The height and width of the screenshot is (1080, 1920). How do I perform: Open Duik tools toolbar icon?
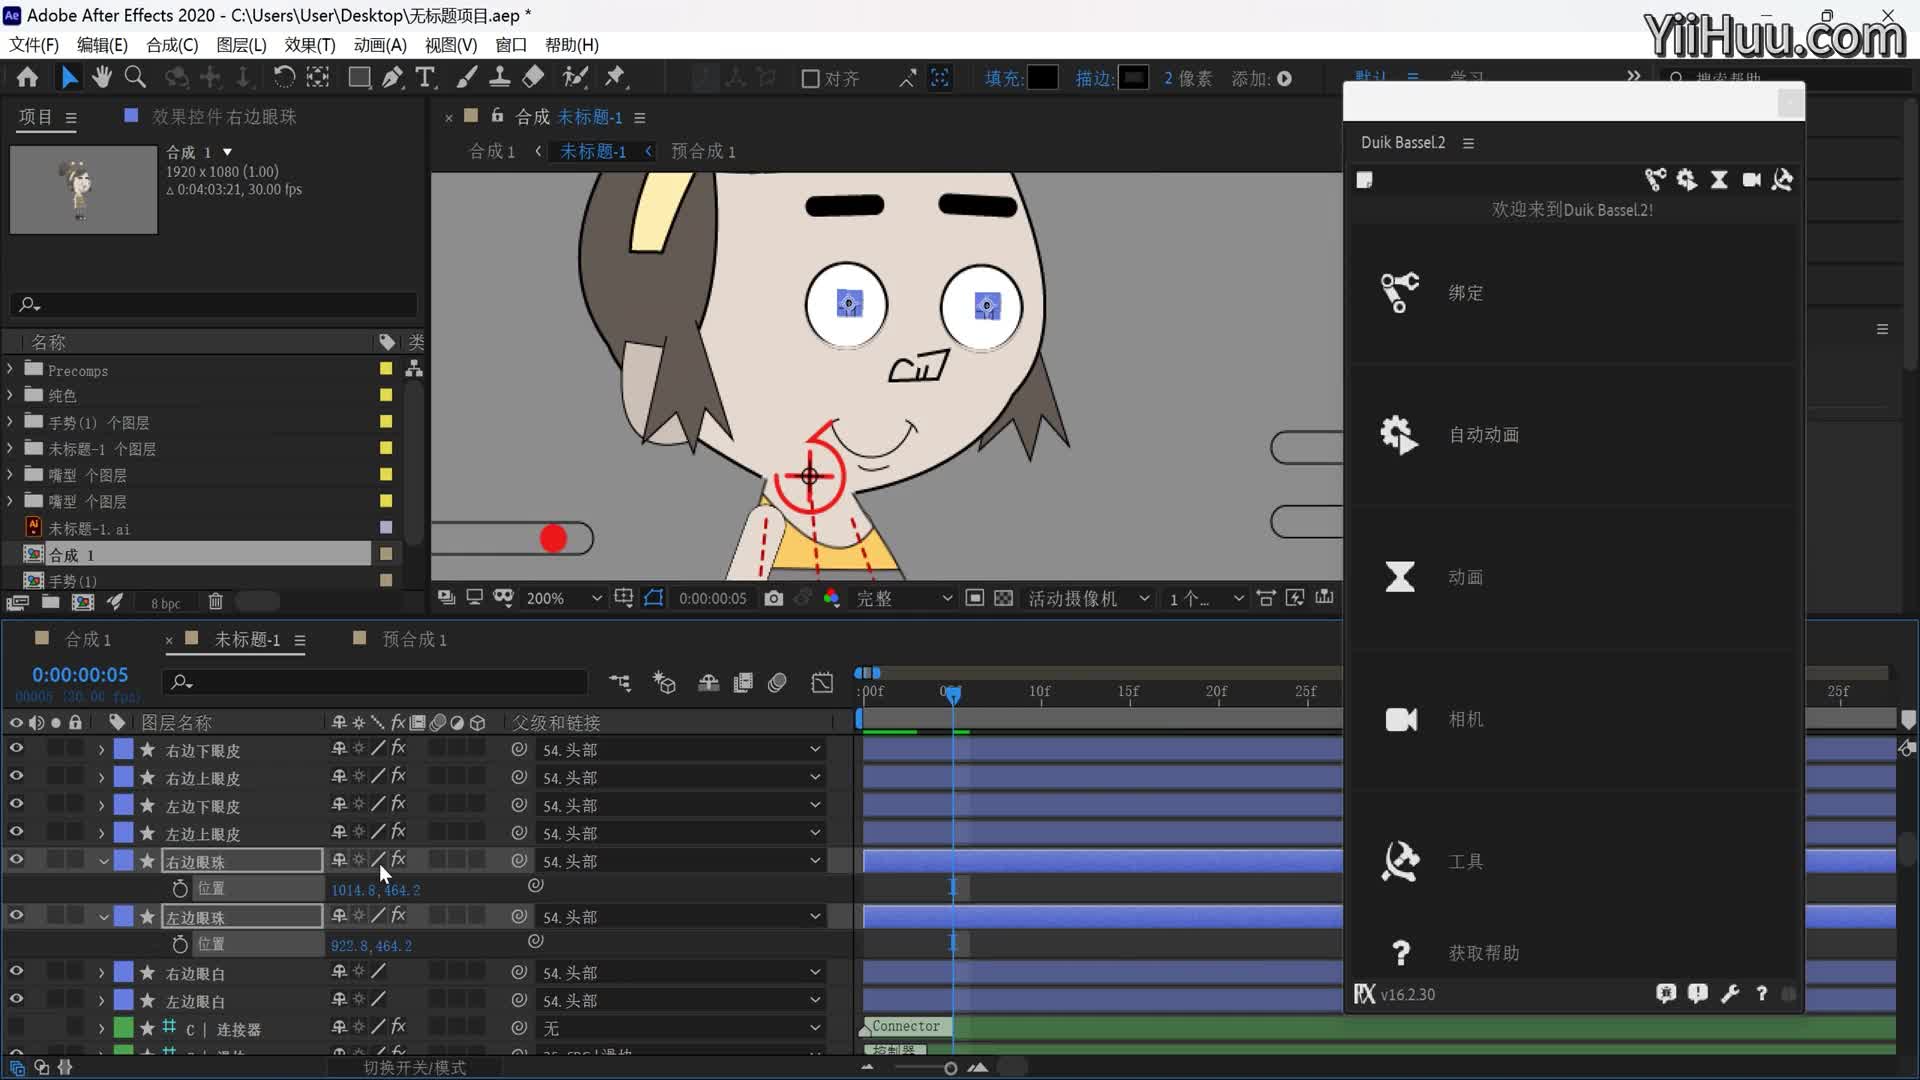1783,180
